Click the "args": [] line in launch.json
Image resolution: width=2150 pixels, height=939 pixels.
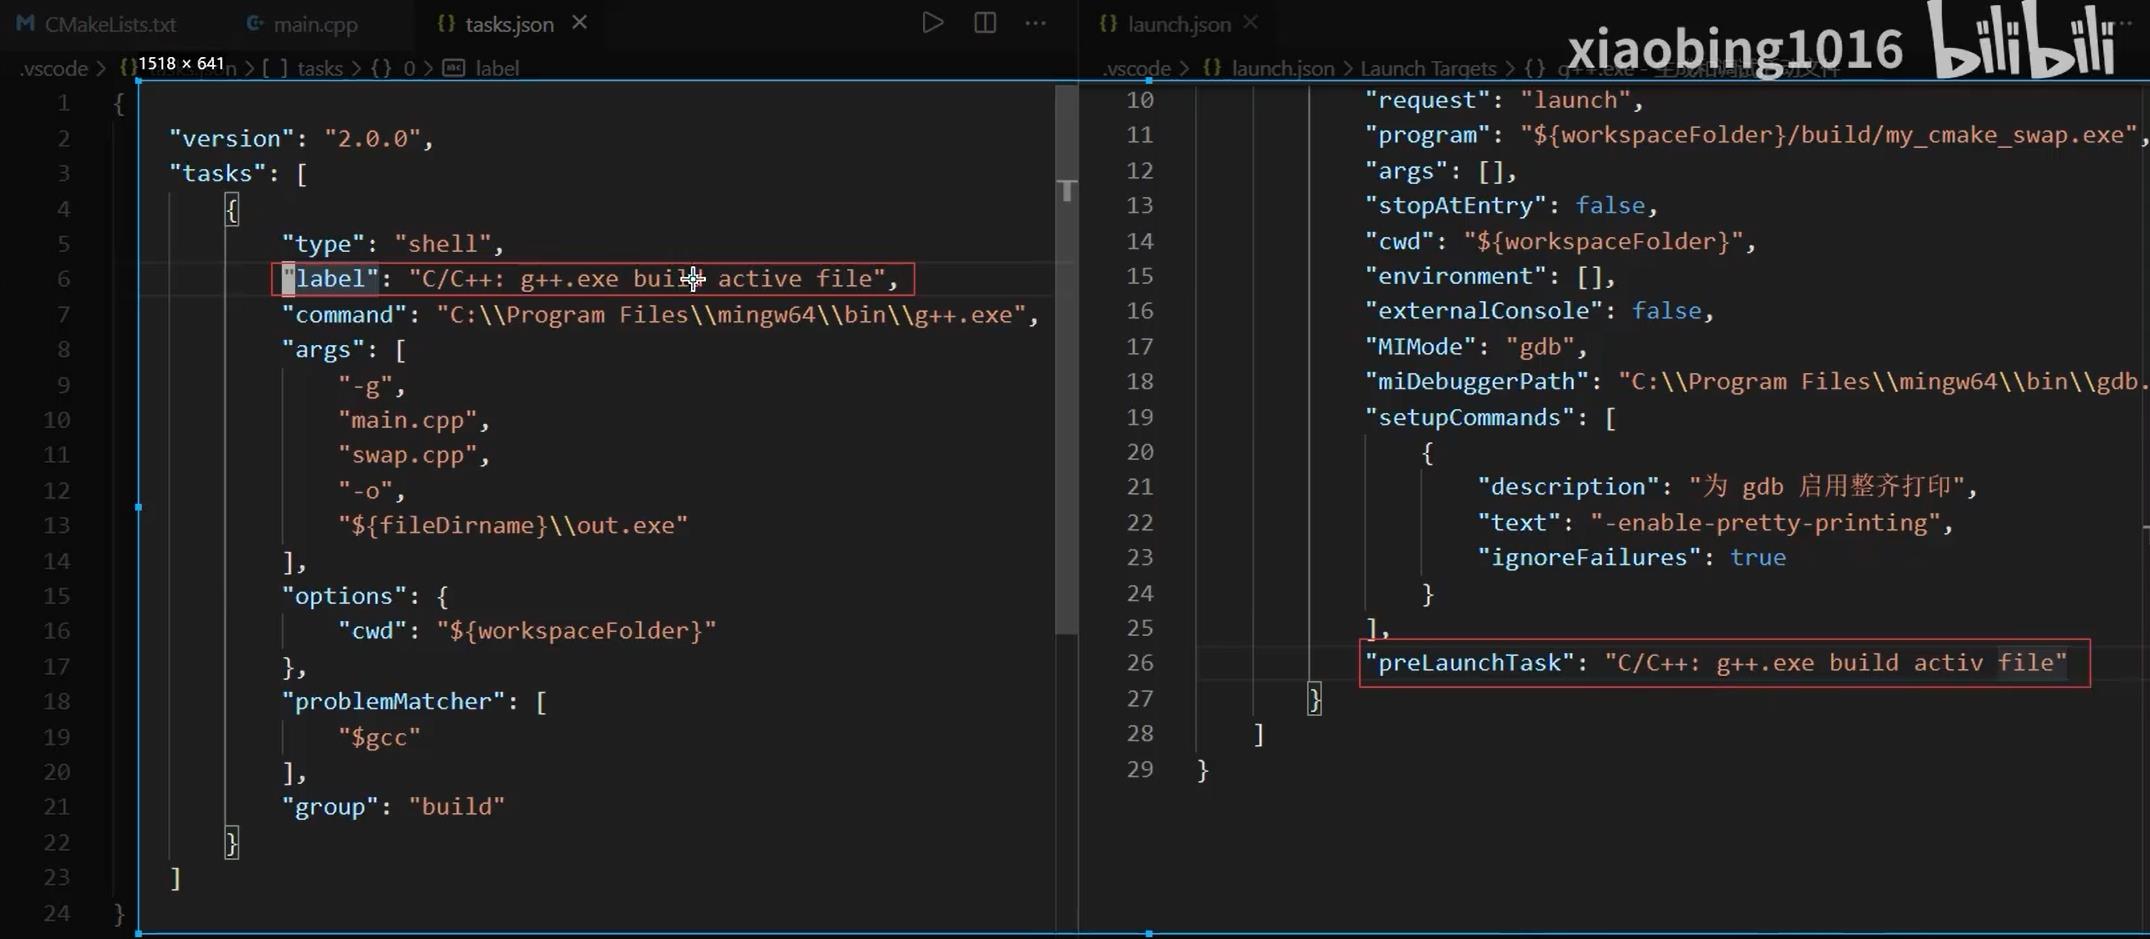tap(1441, 171)
